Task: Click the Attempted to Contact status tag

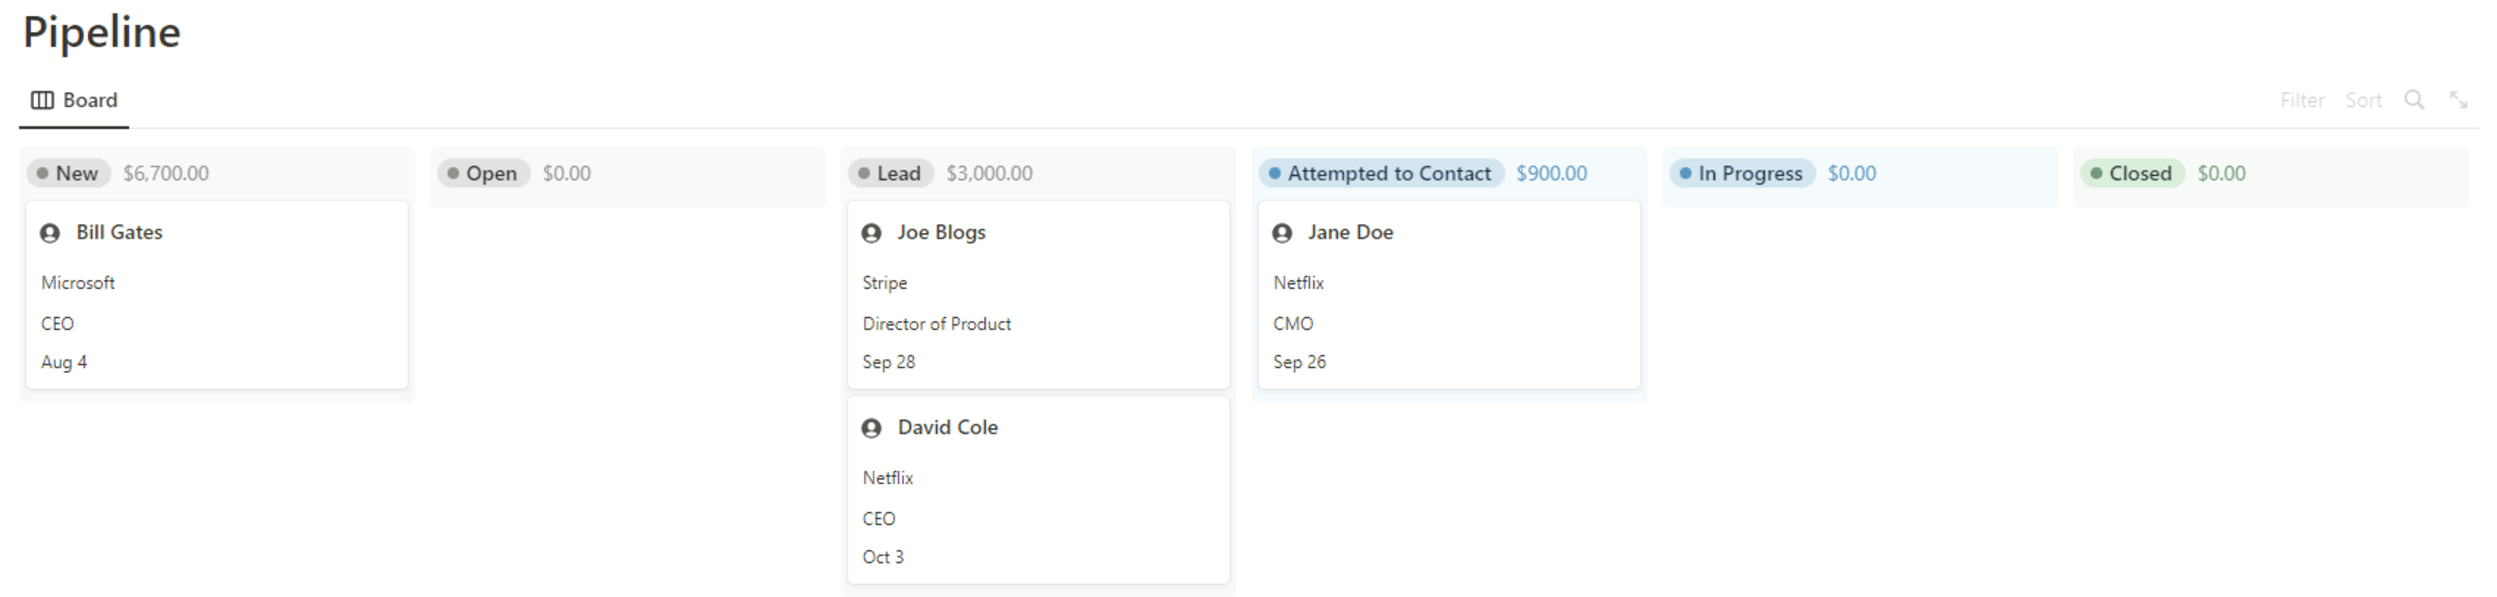Action: [x=1381, y=173]
